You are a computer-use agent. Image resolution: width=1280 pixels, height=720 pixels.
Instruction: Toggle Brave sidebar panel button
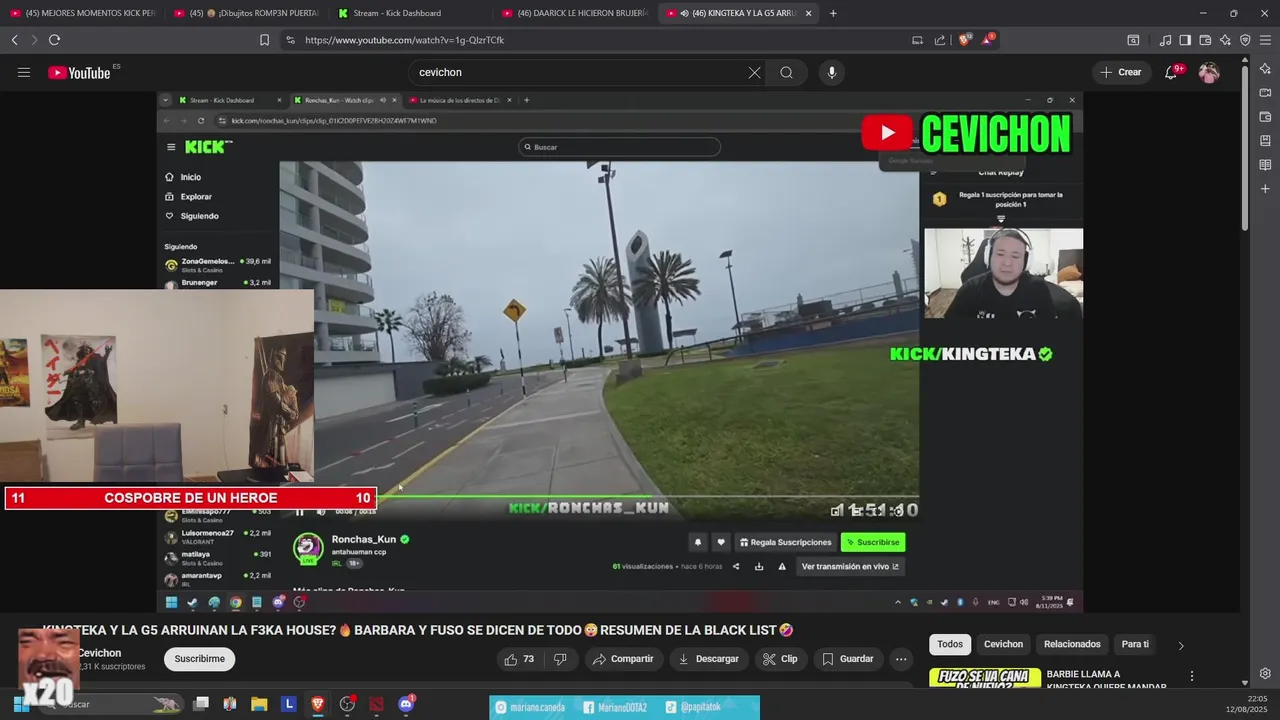click(x=1185, y=40)
